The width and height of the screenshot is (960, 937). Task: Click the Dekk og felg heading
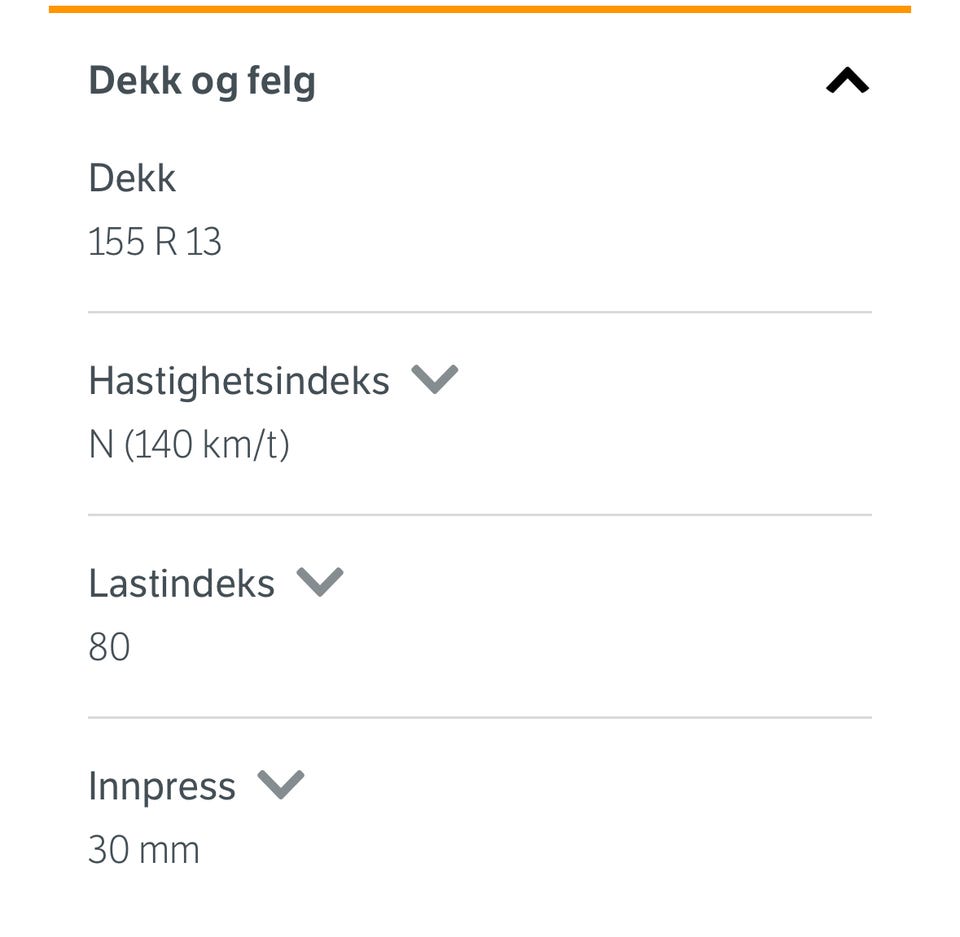202,81
